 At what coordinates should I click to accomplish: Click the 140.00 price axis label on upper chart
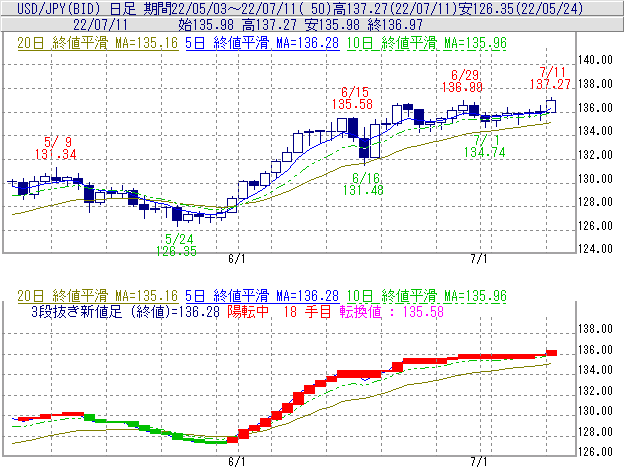pos(595,60)
